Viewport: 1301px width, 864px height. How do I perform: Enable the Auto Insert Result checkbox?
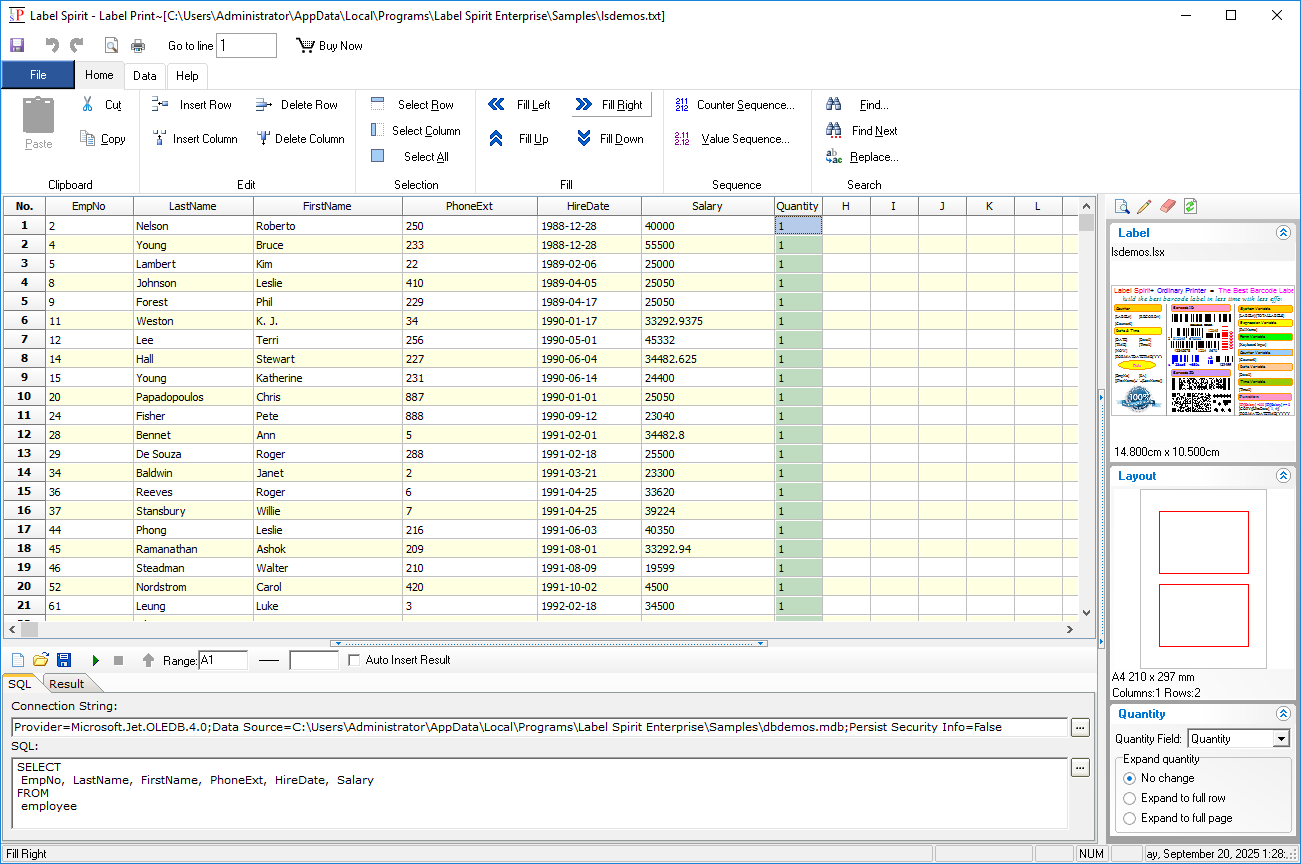tap(354, 660)
